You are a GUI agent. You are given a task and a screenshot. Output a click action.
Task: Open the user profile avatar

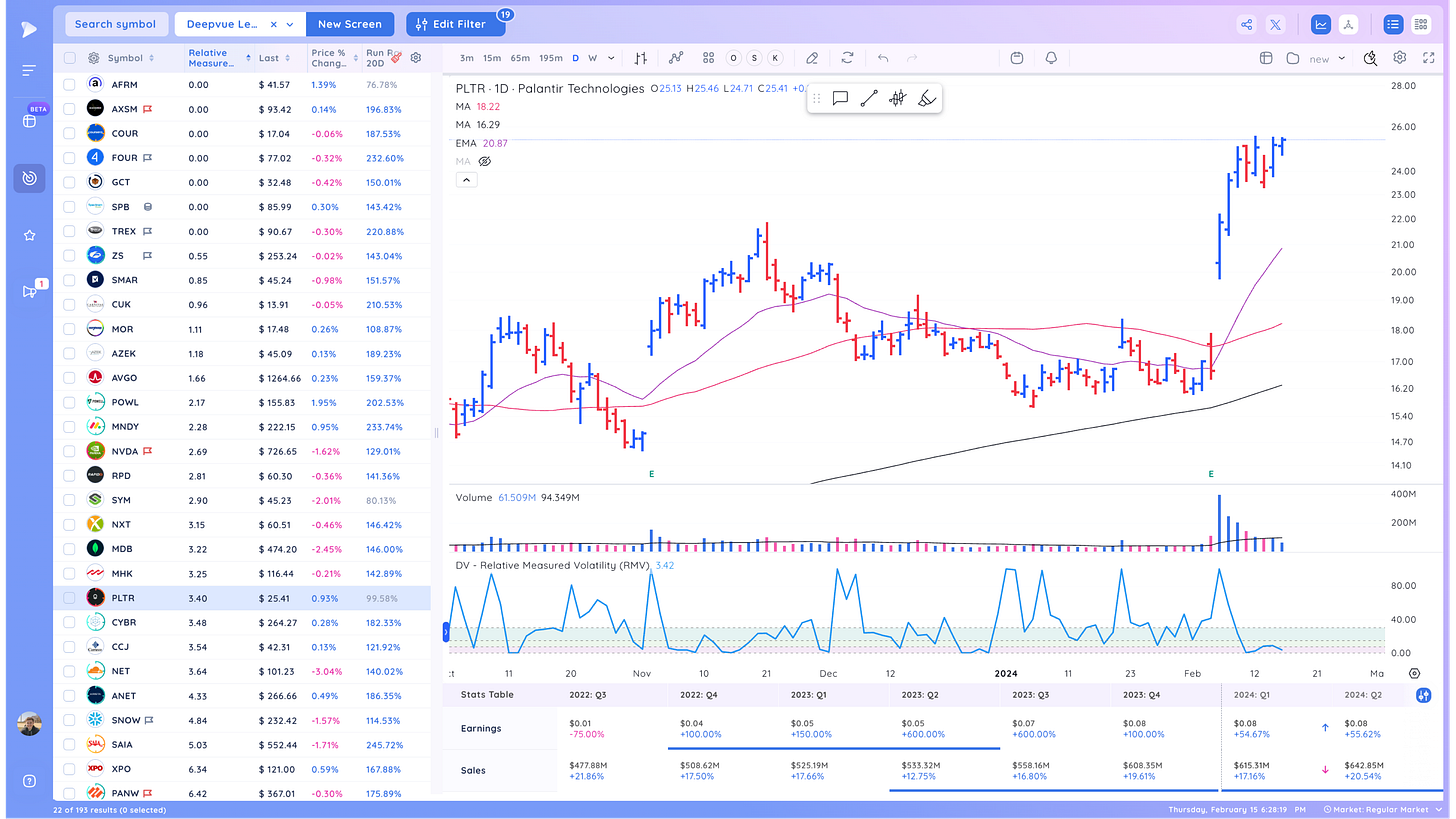pyautogui.click(x=29, y=724)
